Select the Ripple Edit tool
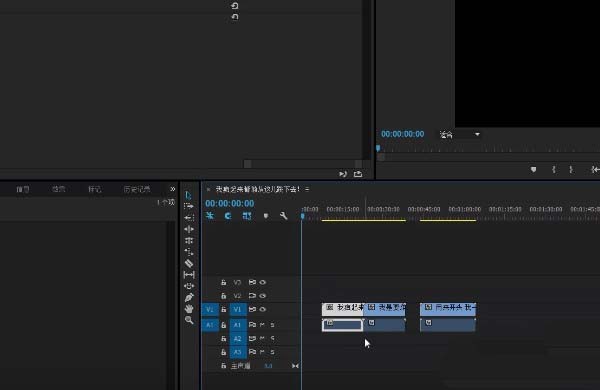This screenshot has height=390, width=600. [x=189, y=229]
